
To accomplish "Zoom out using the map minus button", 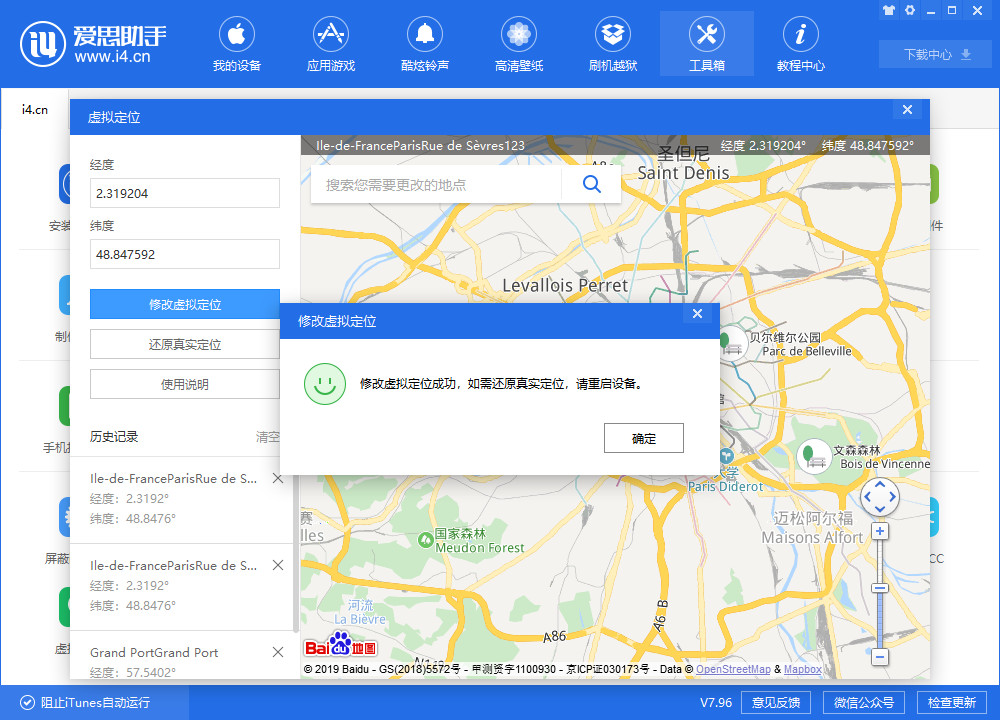I will click(x=879, y=657).
